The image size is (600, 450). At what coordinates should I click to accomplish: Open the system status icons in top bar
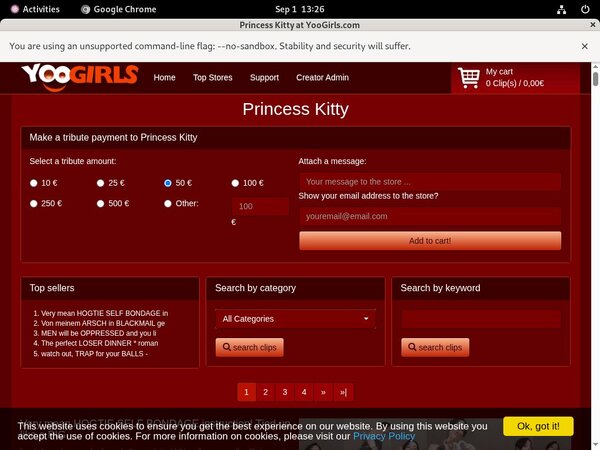click(565, 8)
